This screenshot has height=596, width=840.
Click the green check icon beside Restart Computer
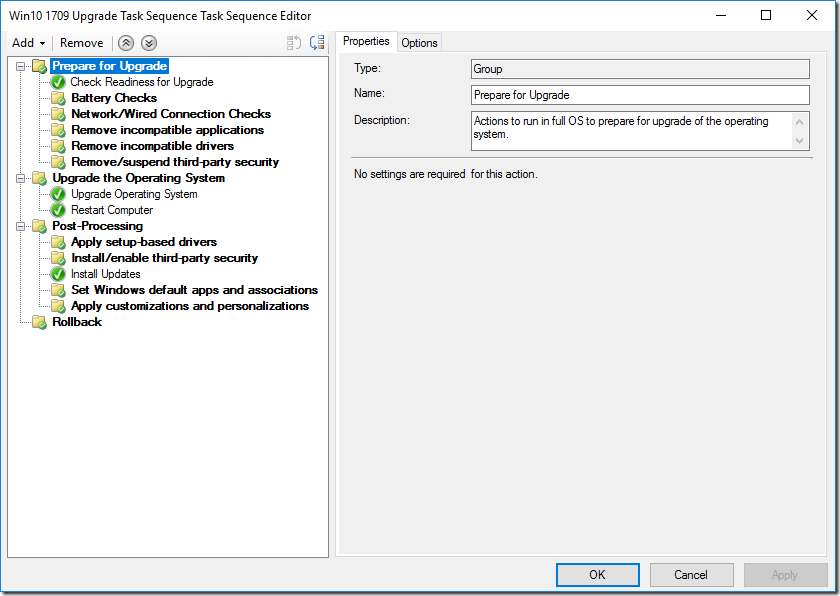[59, 210]
